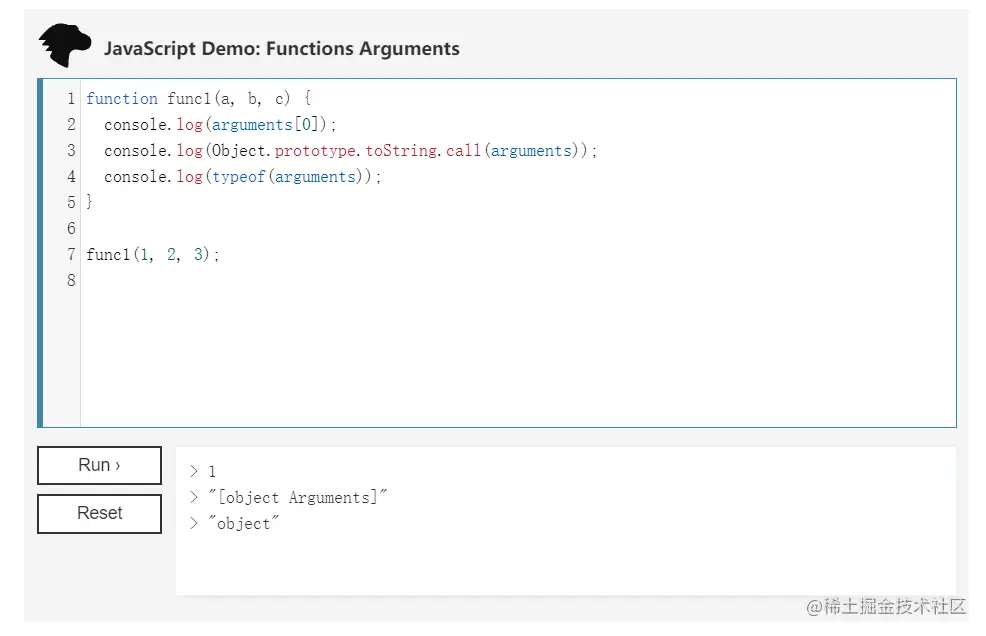Reset the demo code editor
The height and width of the screenshot is (636, 986).
99,513
